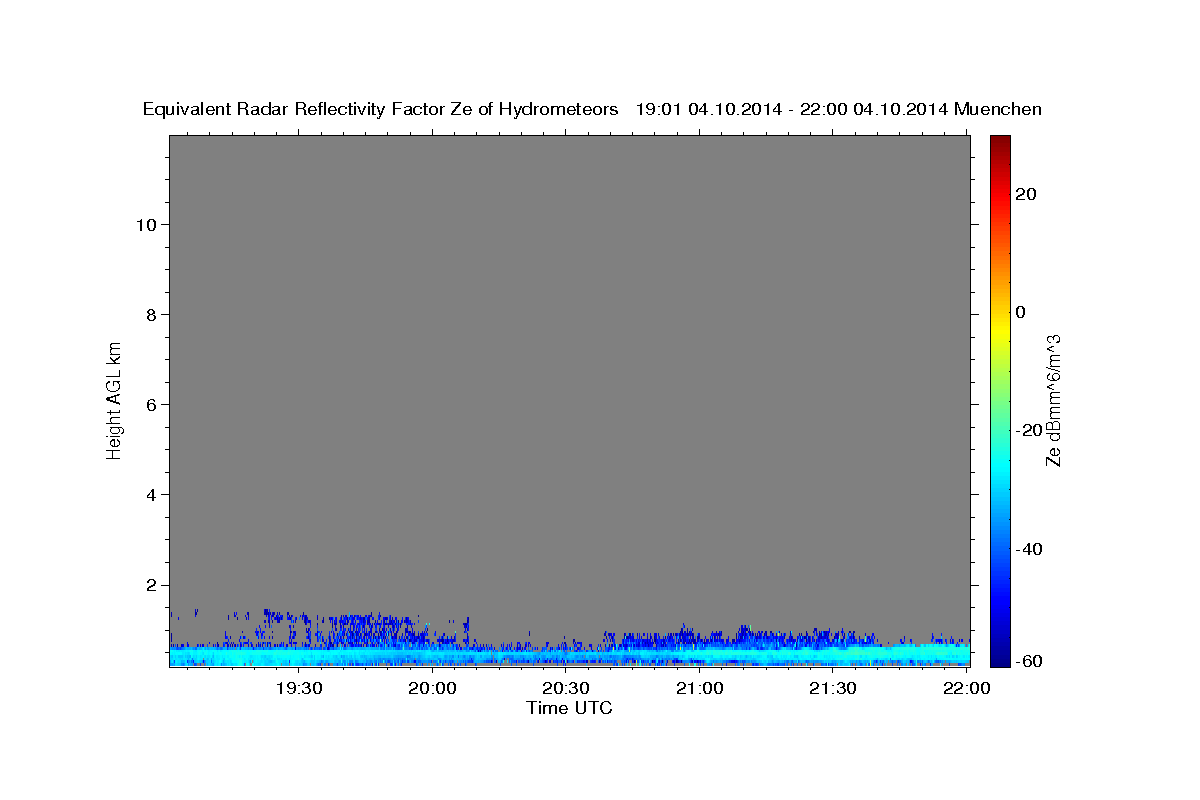
Task: Click the 20:00 time tick label
Action: coord(432,688)
